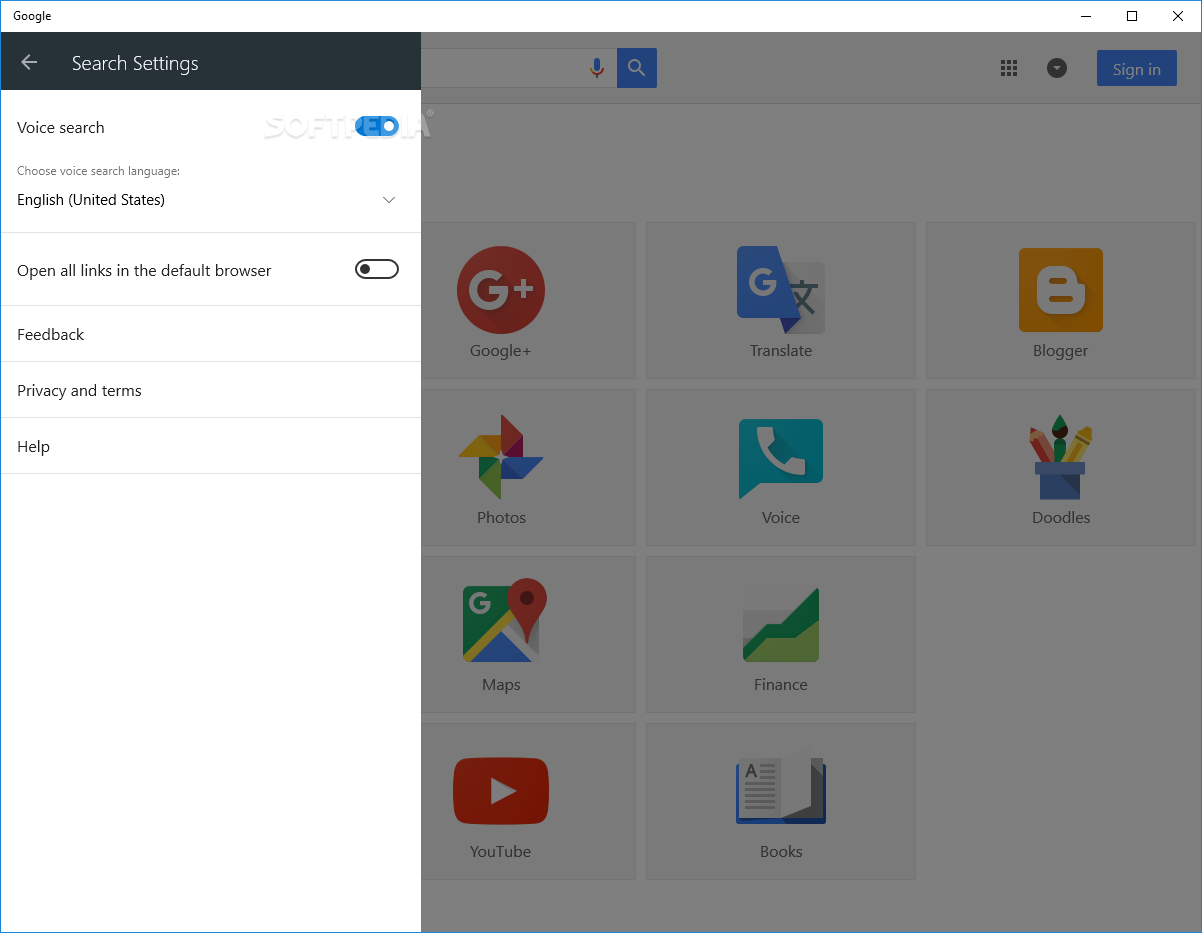Open the Translate tile
Viewport: 1202px width, 933px height.
pyautogui.click(x=781, y=300)
